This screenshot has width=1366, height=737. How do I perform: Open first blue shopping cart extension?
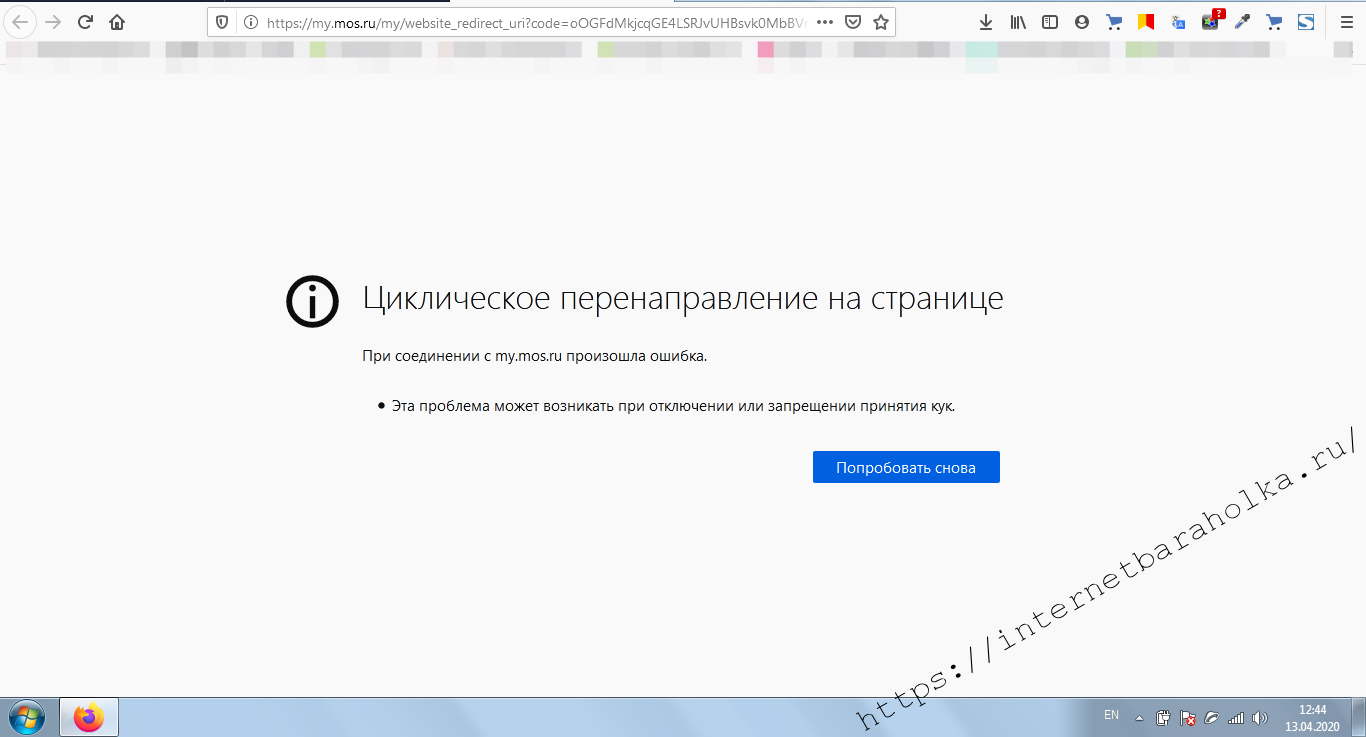(x=1114, y=21)
